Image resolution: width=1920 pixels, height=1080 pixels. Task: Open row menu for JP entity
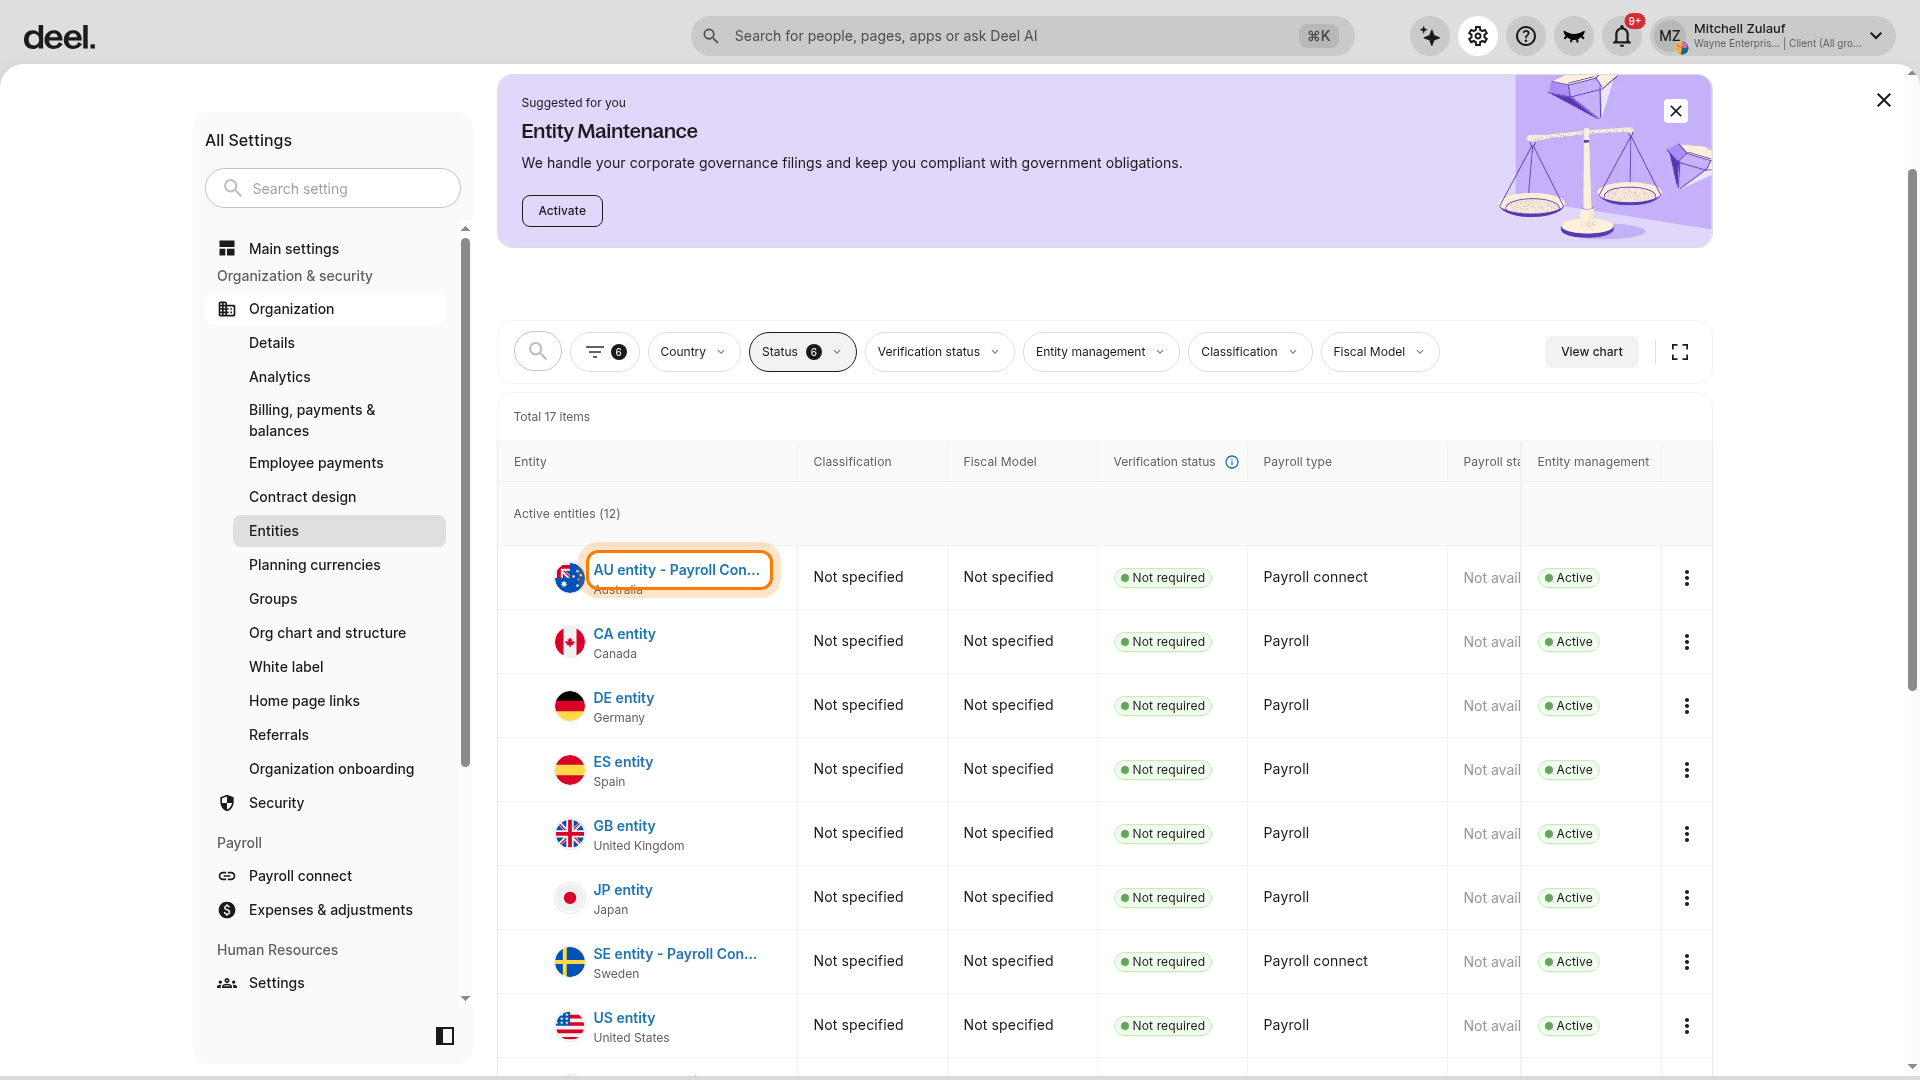point(1687,898)
